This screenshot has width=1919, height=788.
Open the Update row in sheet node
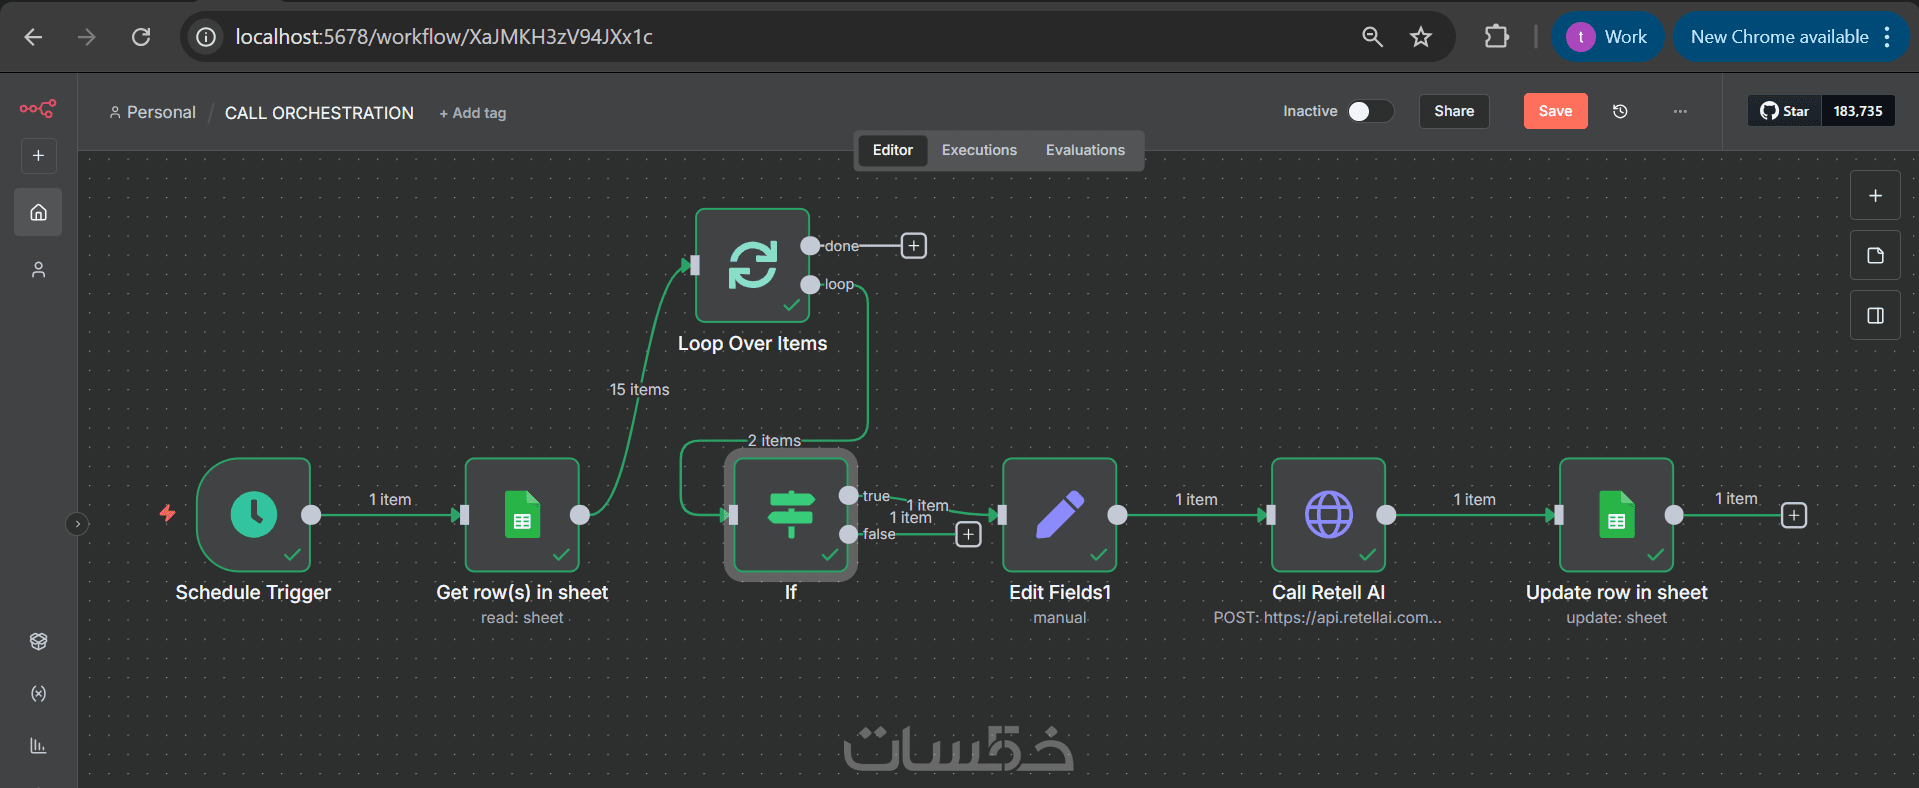[1616, 515]
